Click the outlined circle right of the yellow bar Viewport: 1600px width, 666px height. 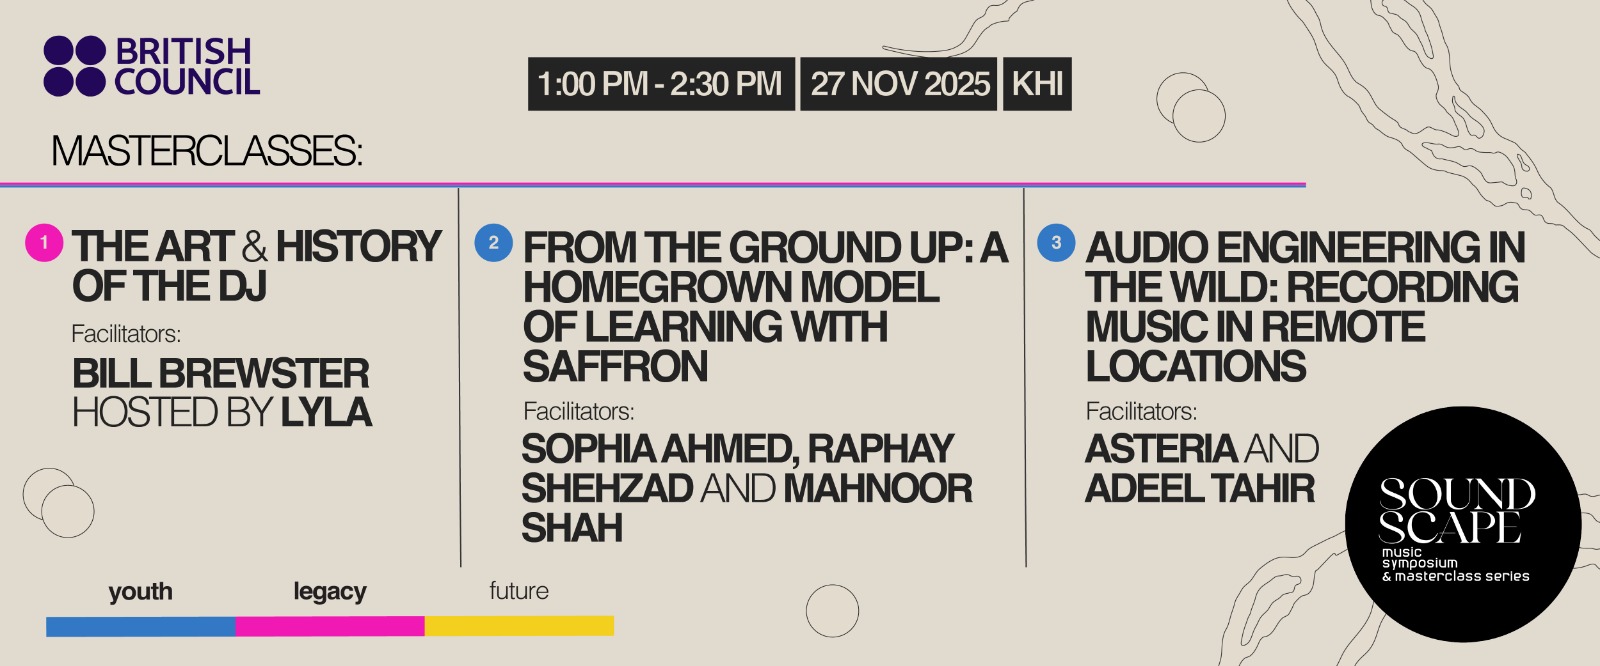click(x=832, y=611)
